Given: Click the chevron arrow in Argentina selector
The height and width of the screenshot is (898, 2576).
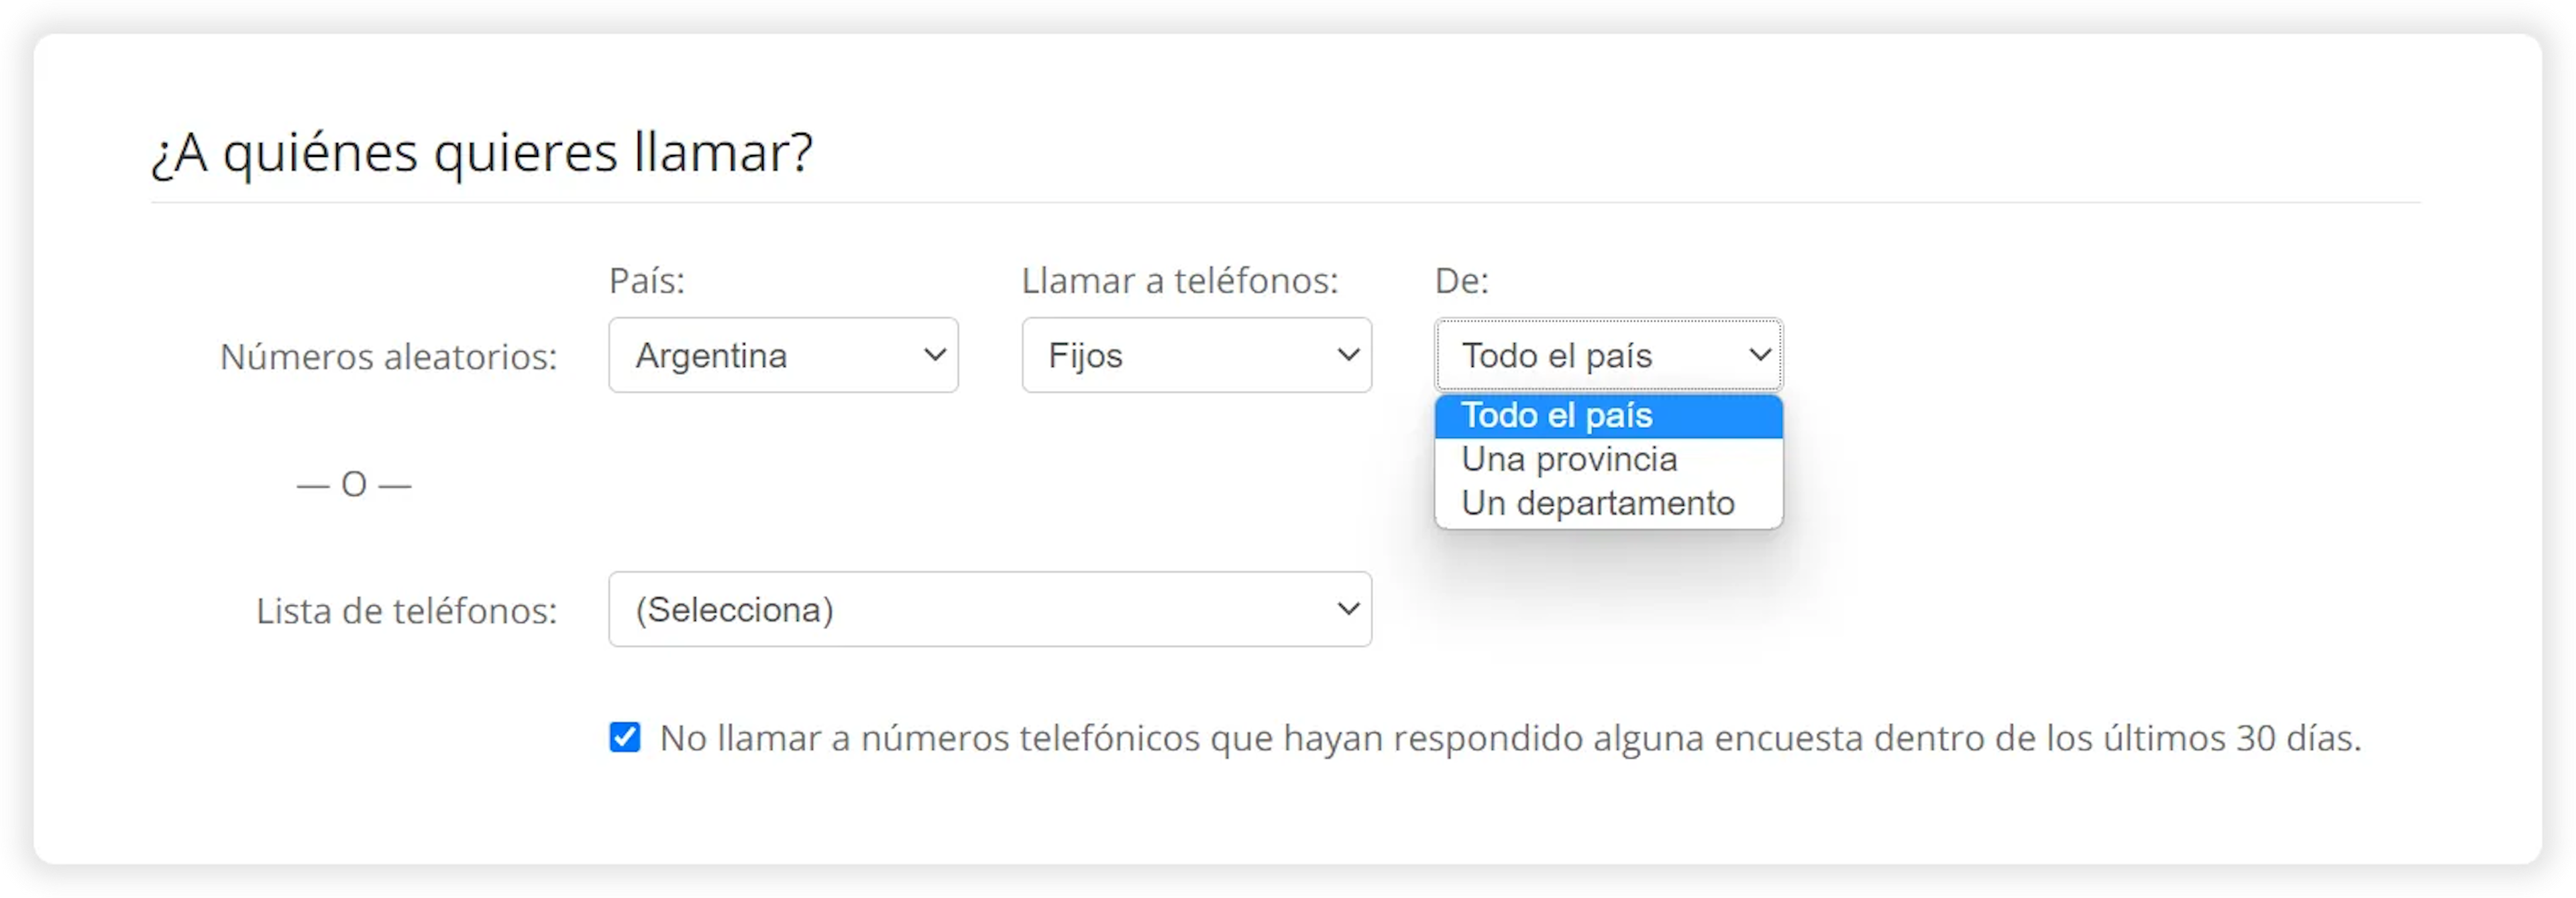Looking at the screenshot, I should coord(935,355).
